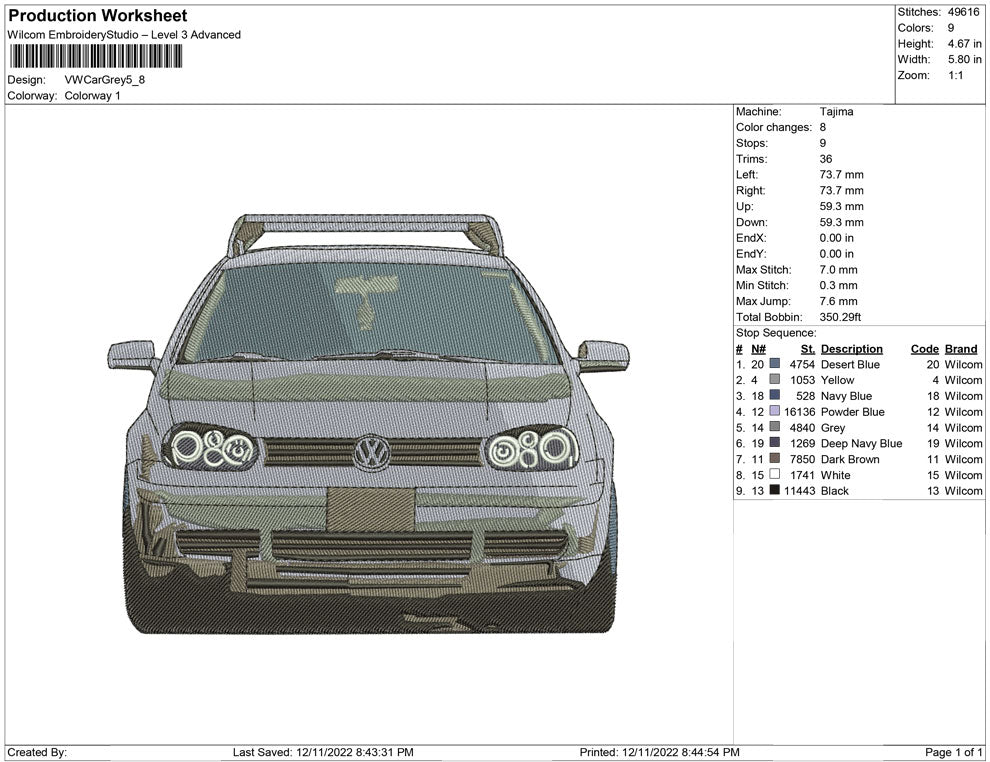Viewport: 990px width, 762px height.
Task: Click the design name VWCarGrey5_8
Action: coord(105,80)
